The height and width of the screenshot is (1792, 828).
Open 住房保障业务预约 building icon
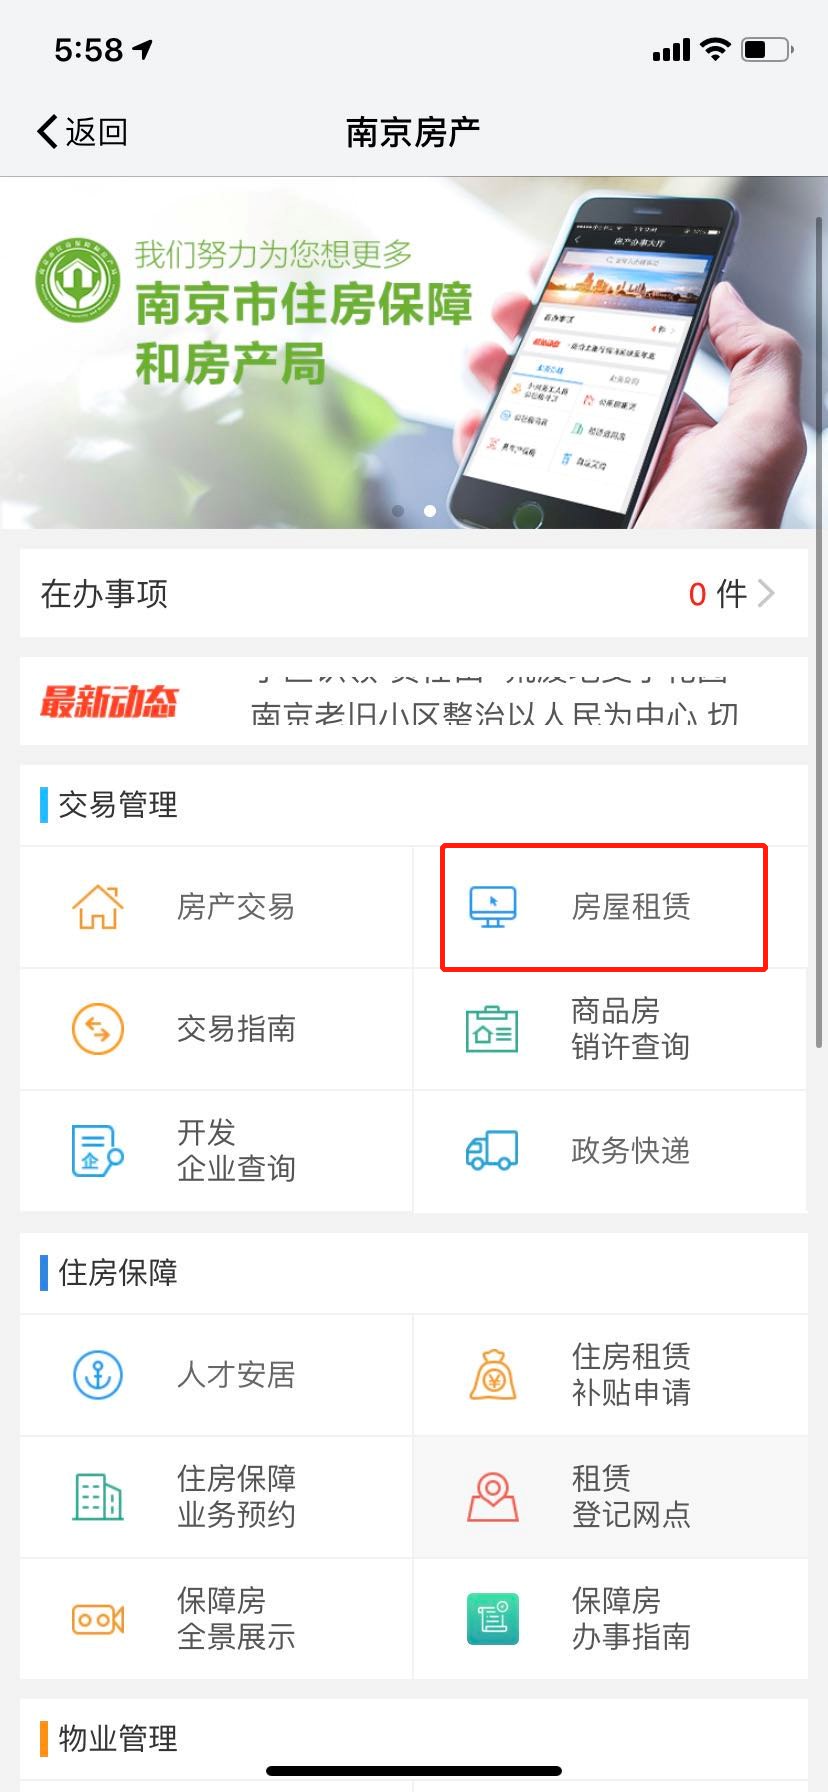pyautogui.click(x=98, y=1497)
